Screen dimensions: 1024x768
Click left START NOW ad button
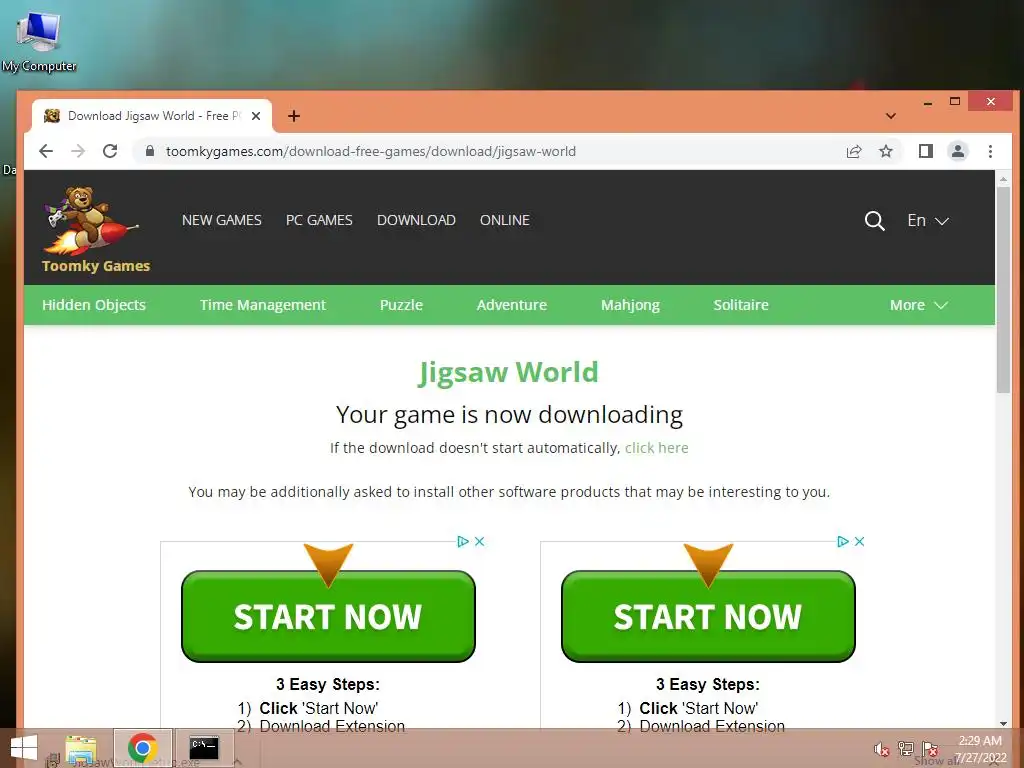(x=328, y=616)
